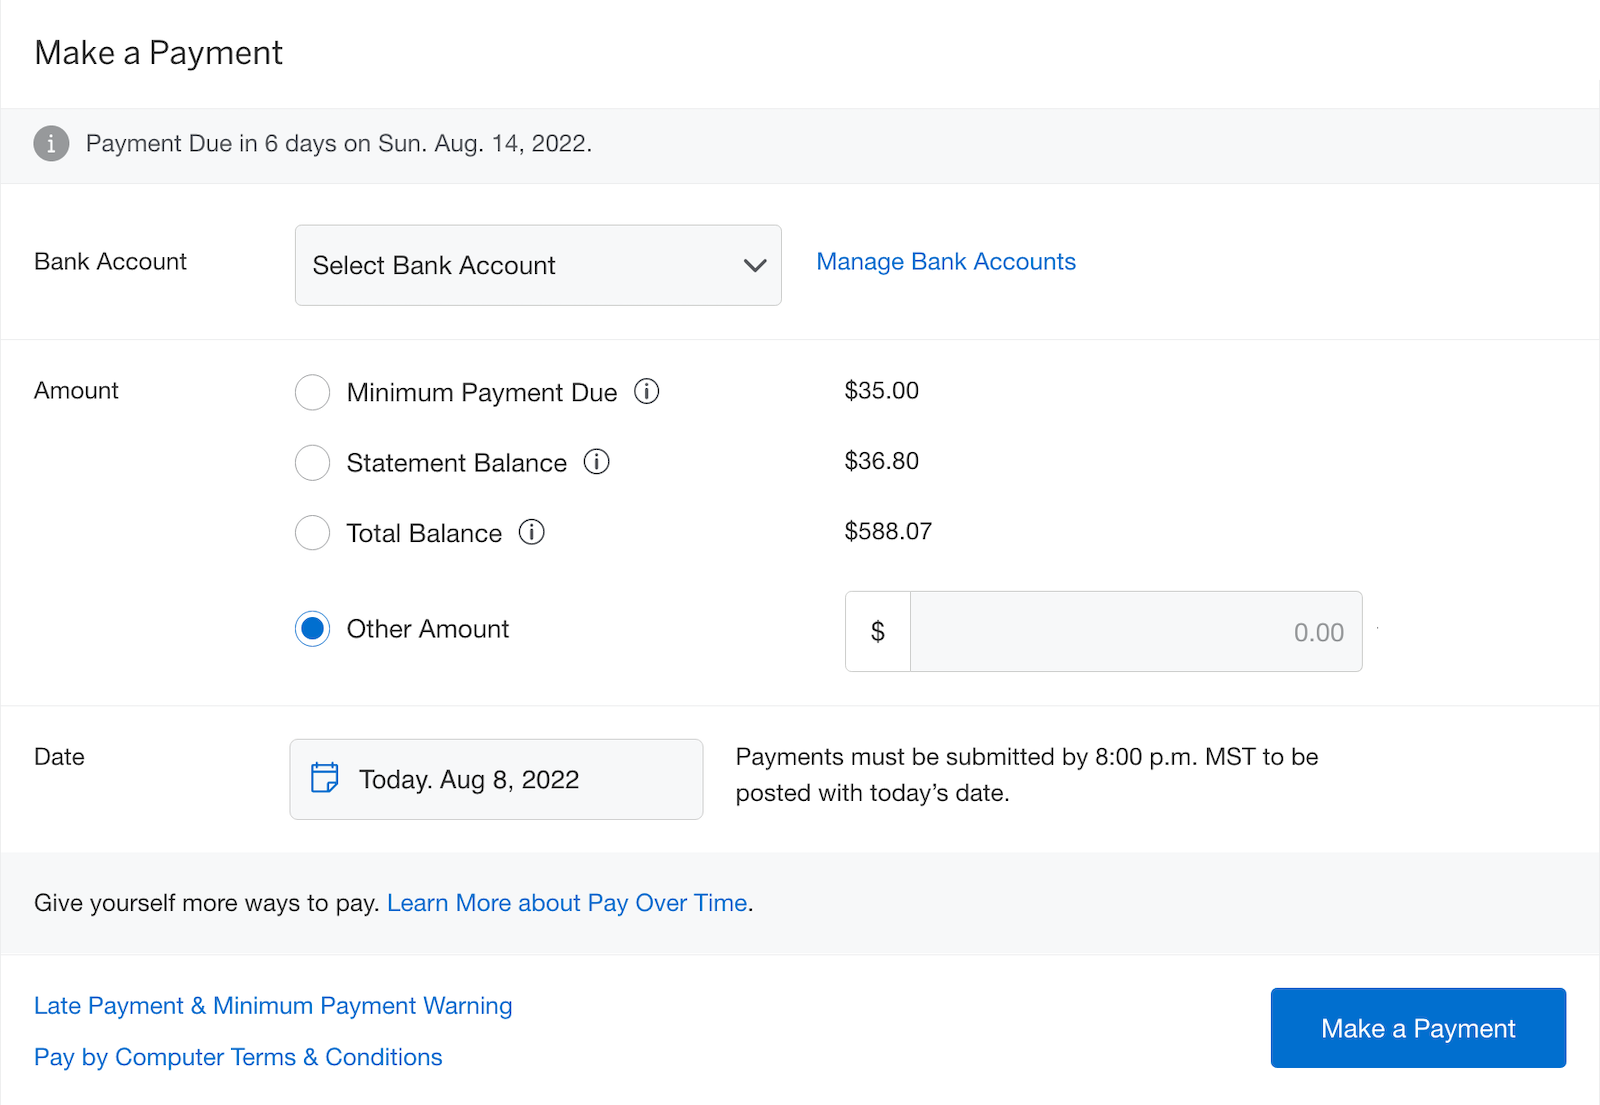1600x1105 pixels.
Task: Open Manage Bank Accounts
Action: pyautogui.click(x=945, y=261)
